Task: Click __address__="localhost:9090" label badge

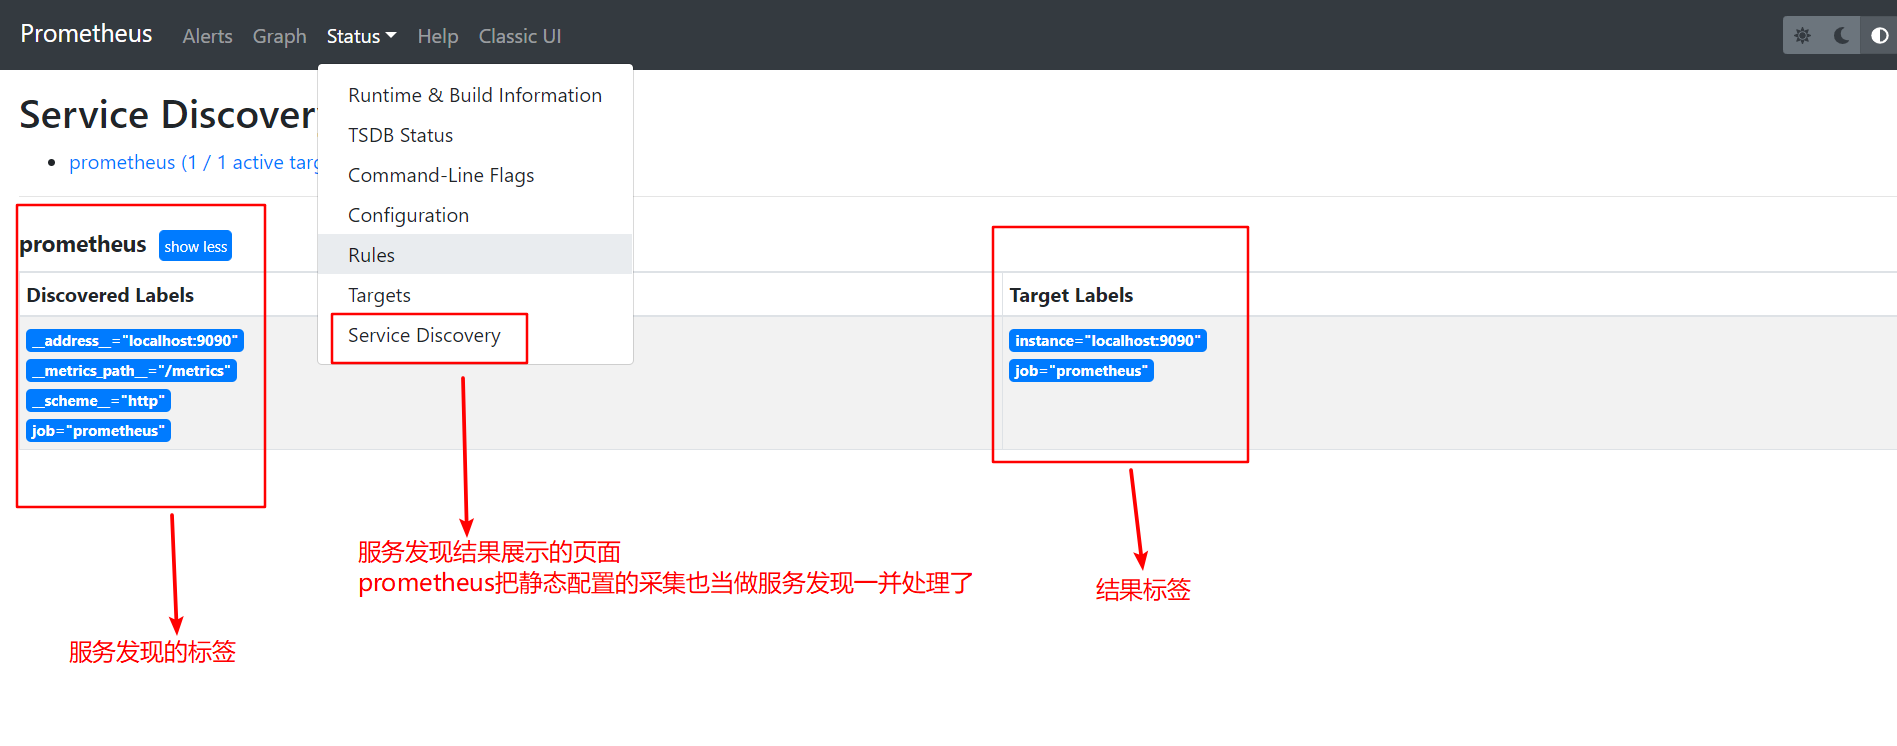Action: 135,341
